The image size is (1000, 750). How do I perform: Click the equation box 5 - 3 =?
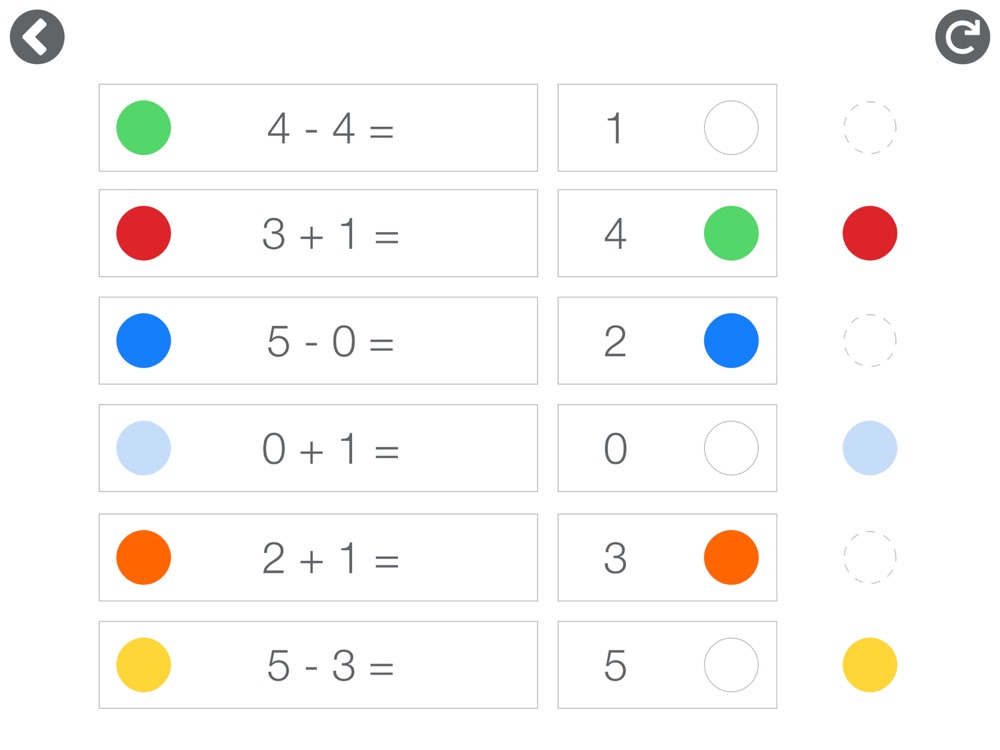tap(318, 665)
